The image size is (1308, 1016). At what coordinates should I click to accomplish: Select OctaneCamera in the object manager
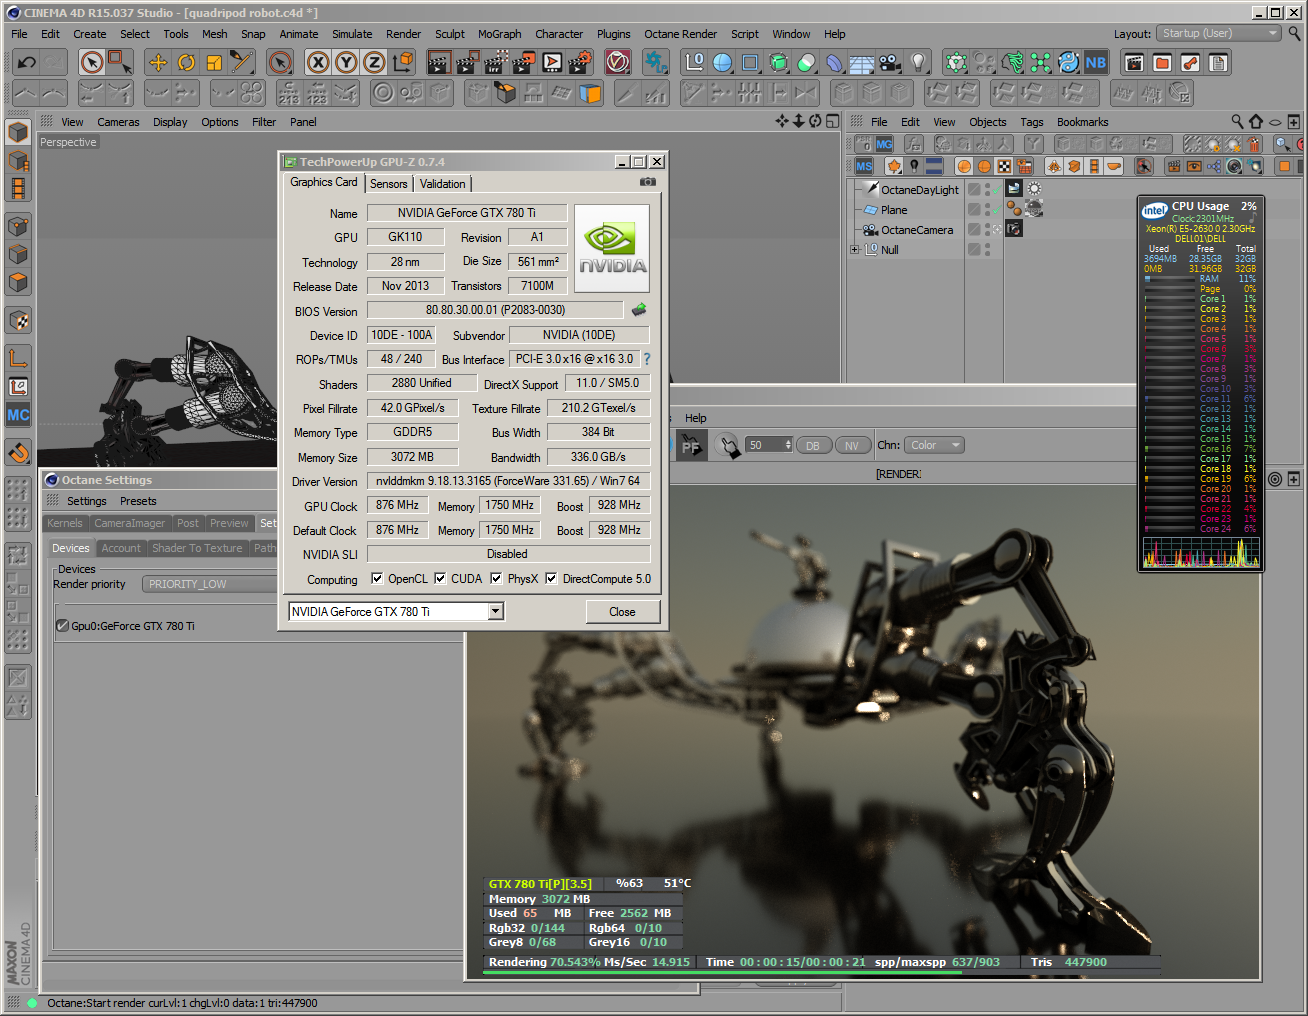click(916, 230)
